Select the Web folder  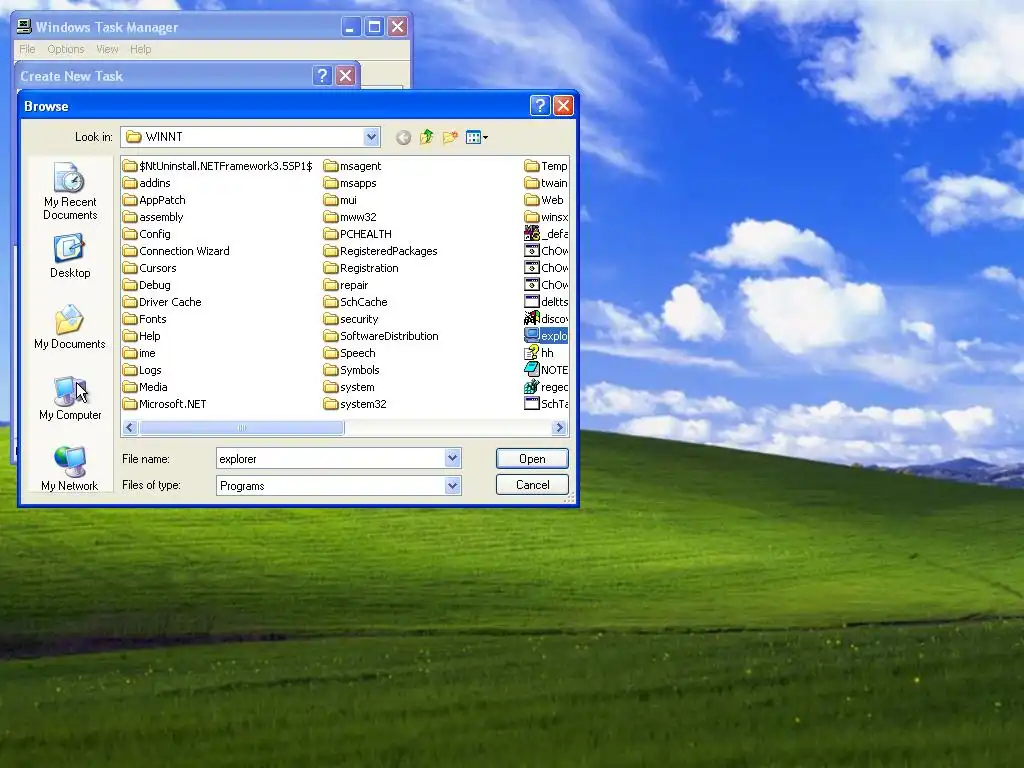tap(544, 200)
